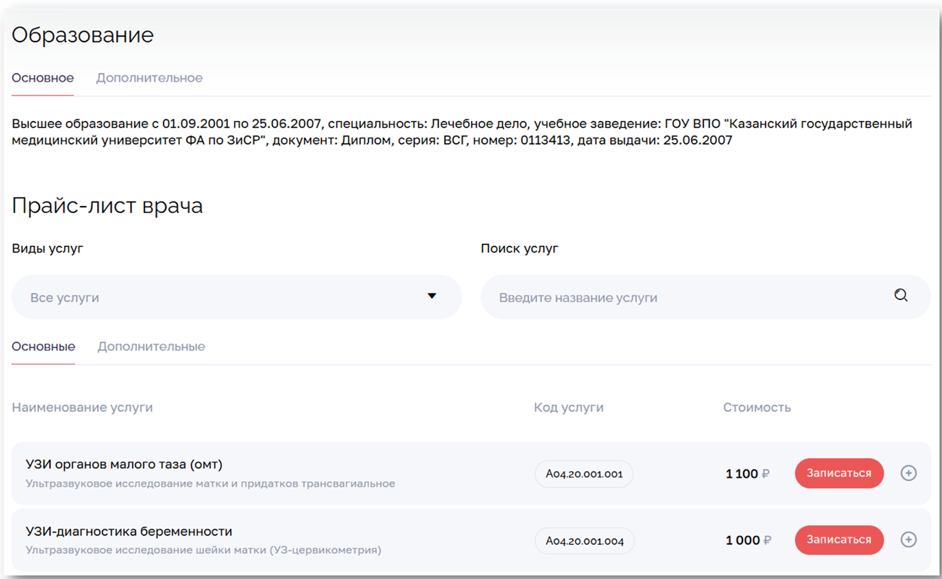Open the Все услуги dropdown
Image resolution: width=942 pixels, height=579 pixels.
(237, 297)
